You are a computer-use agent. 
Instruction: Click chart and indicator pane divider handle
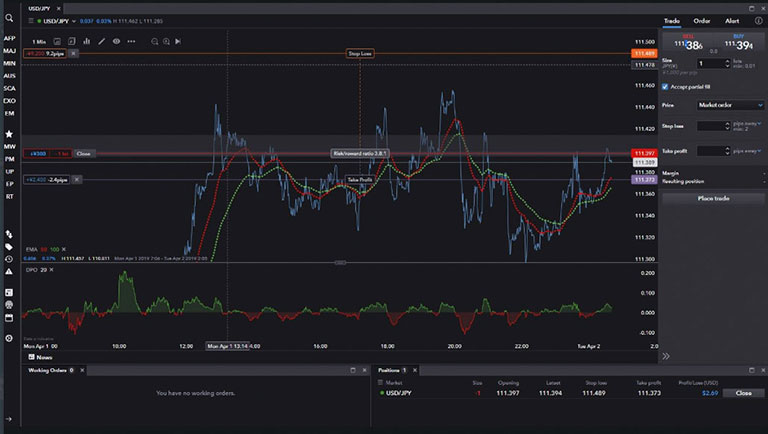[340, 263]
